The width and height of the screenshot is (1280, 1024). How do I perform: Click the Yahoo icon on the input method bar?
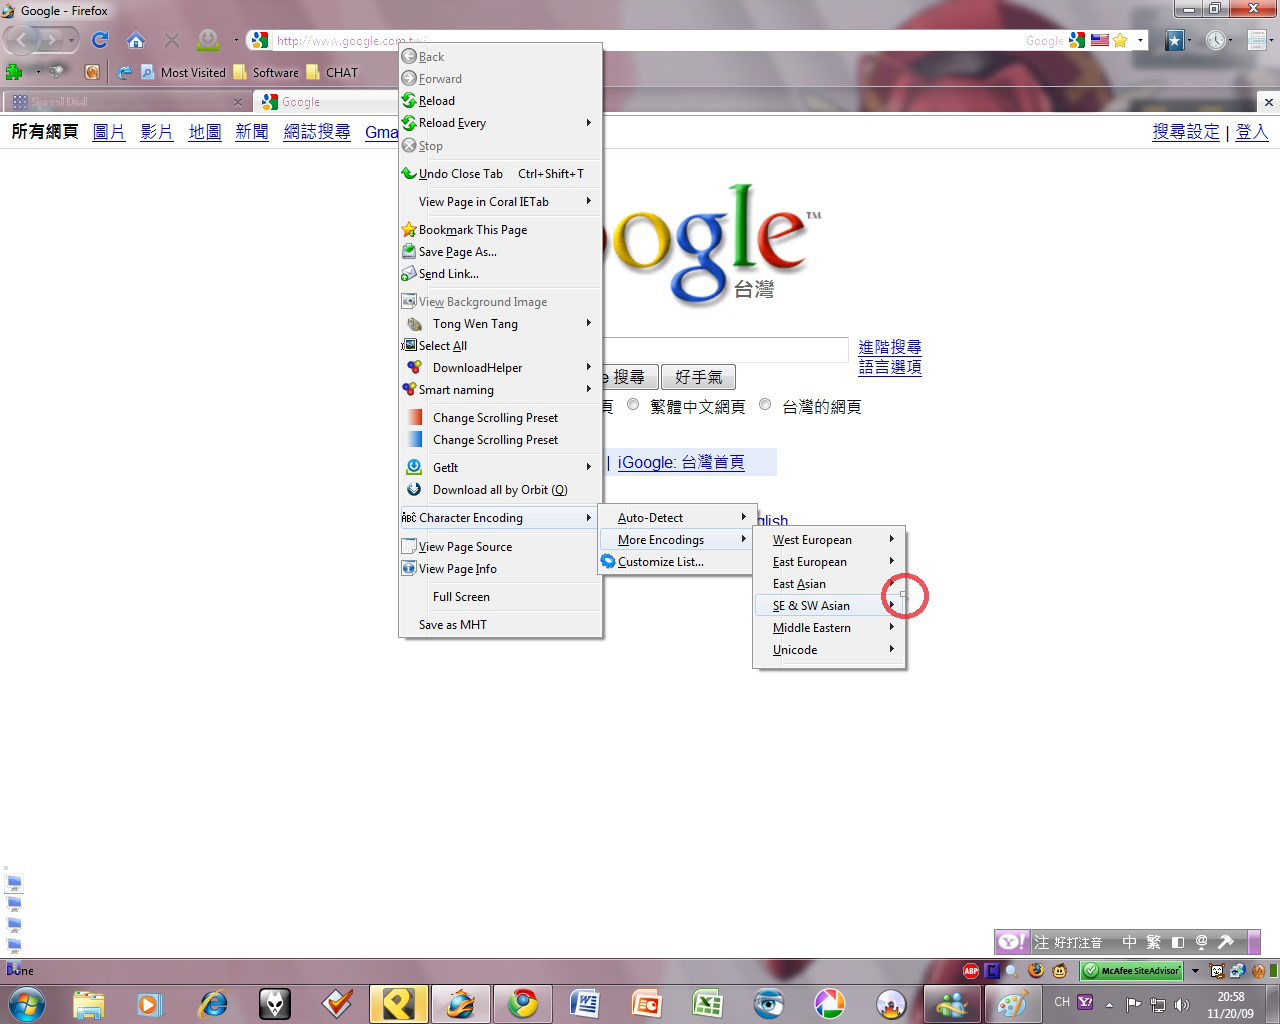pos(1012,942)
